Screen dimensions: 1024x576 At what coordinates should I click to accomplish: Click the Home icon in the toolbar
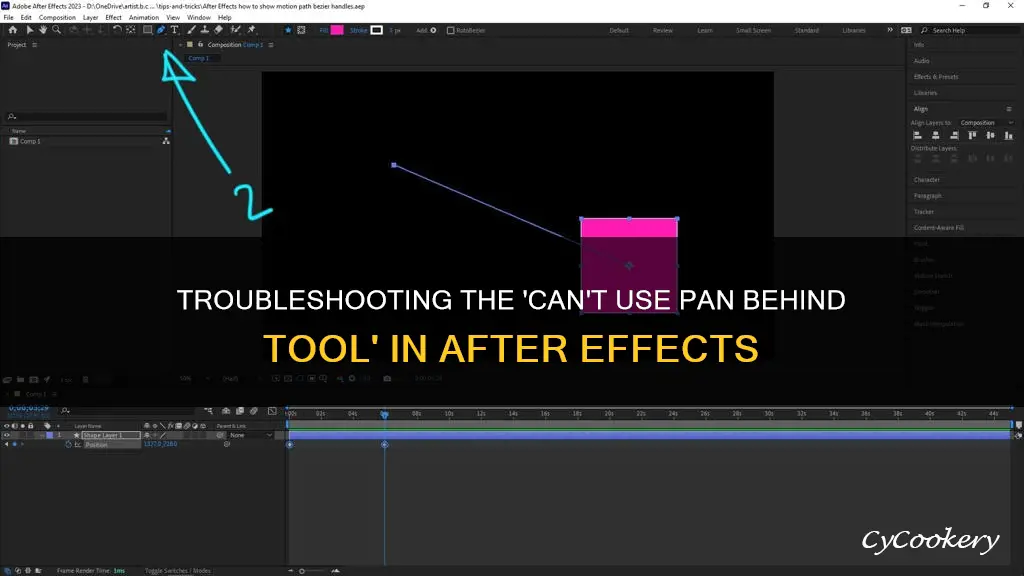(x=12, y=30)
